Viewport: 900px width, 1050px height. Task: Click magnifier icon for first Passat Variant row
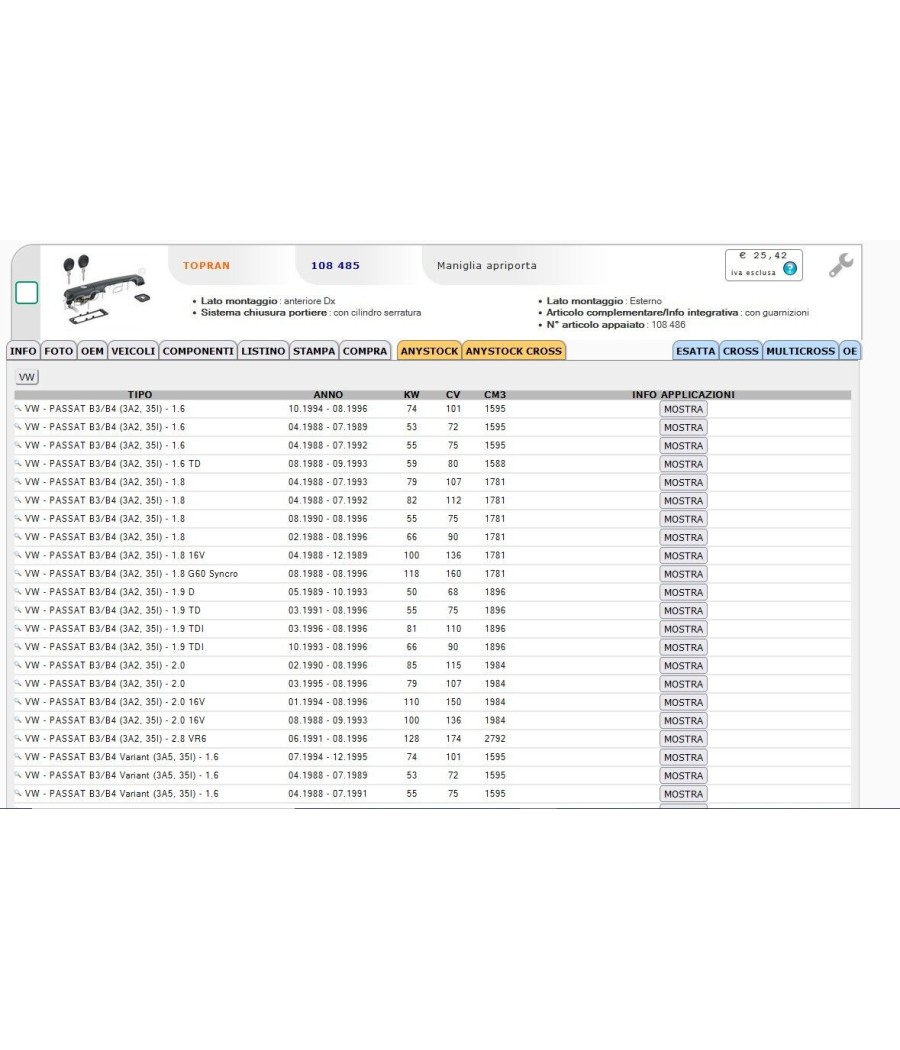click(x=18, y=757)
